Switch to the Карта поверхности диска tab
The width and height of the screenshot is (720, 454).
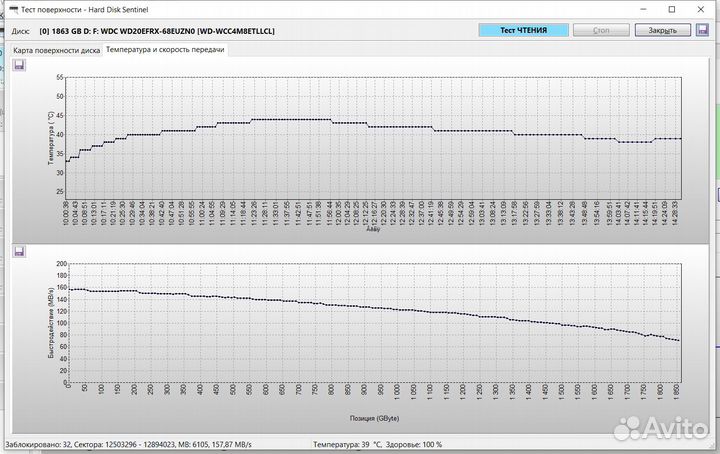pos(56,49)
